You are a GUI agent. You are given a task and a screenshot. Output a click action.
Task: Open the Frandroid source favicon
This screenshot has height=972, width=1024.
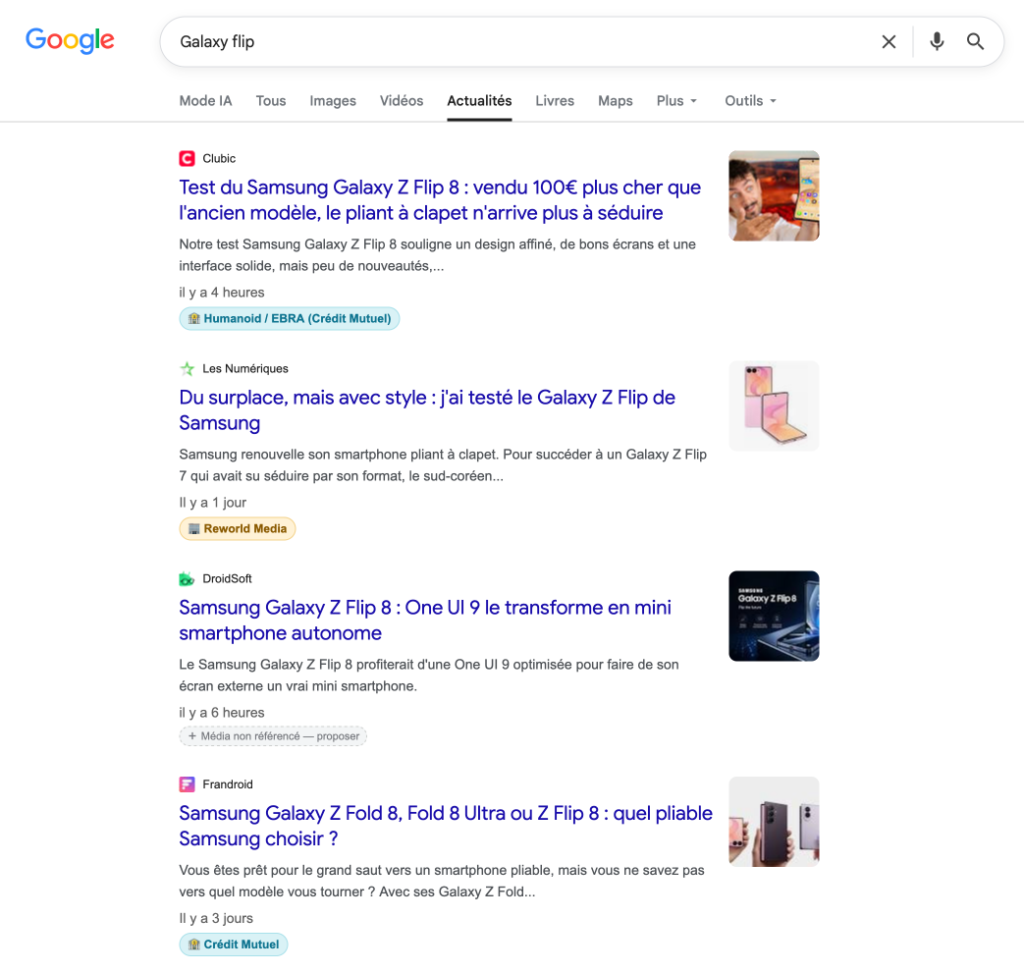187,784
